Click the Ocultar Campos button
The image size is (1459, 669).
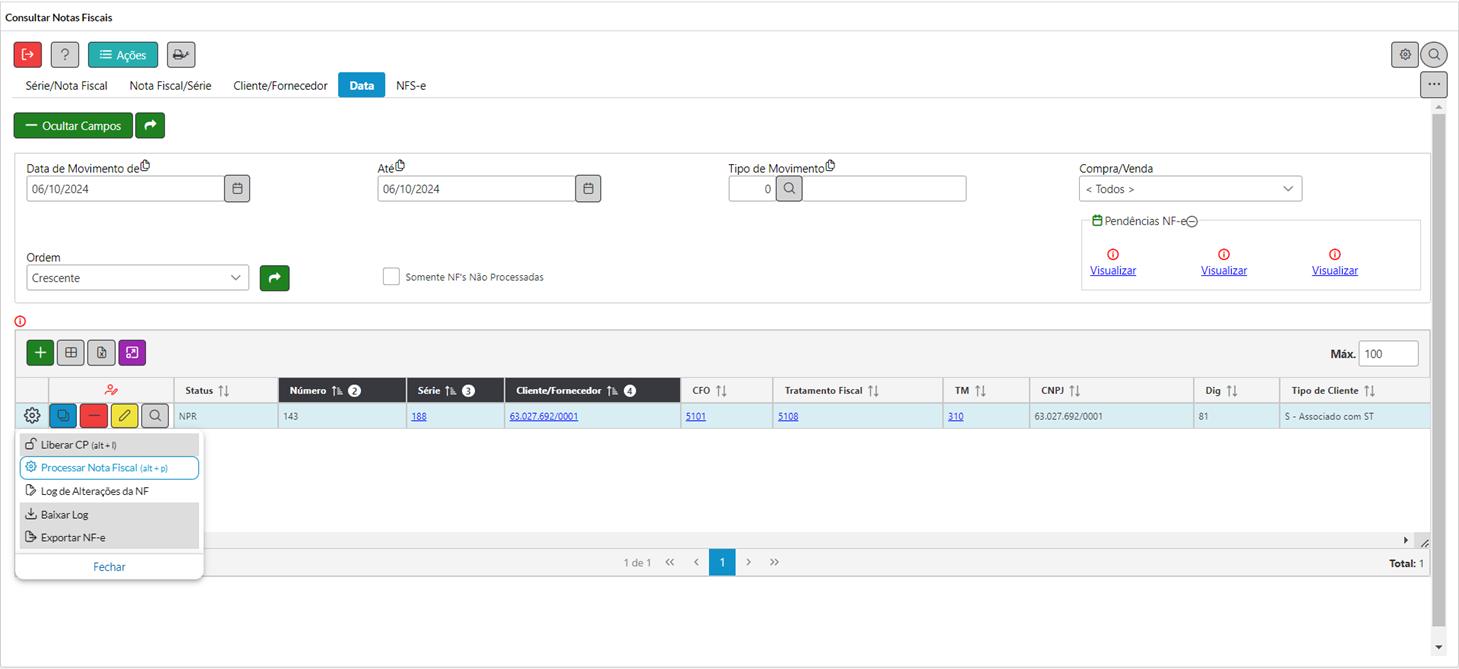tap(73, 126)
